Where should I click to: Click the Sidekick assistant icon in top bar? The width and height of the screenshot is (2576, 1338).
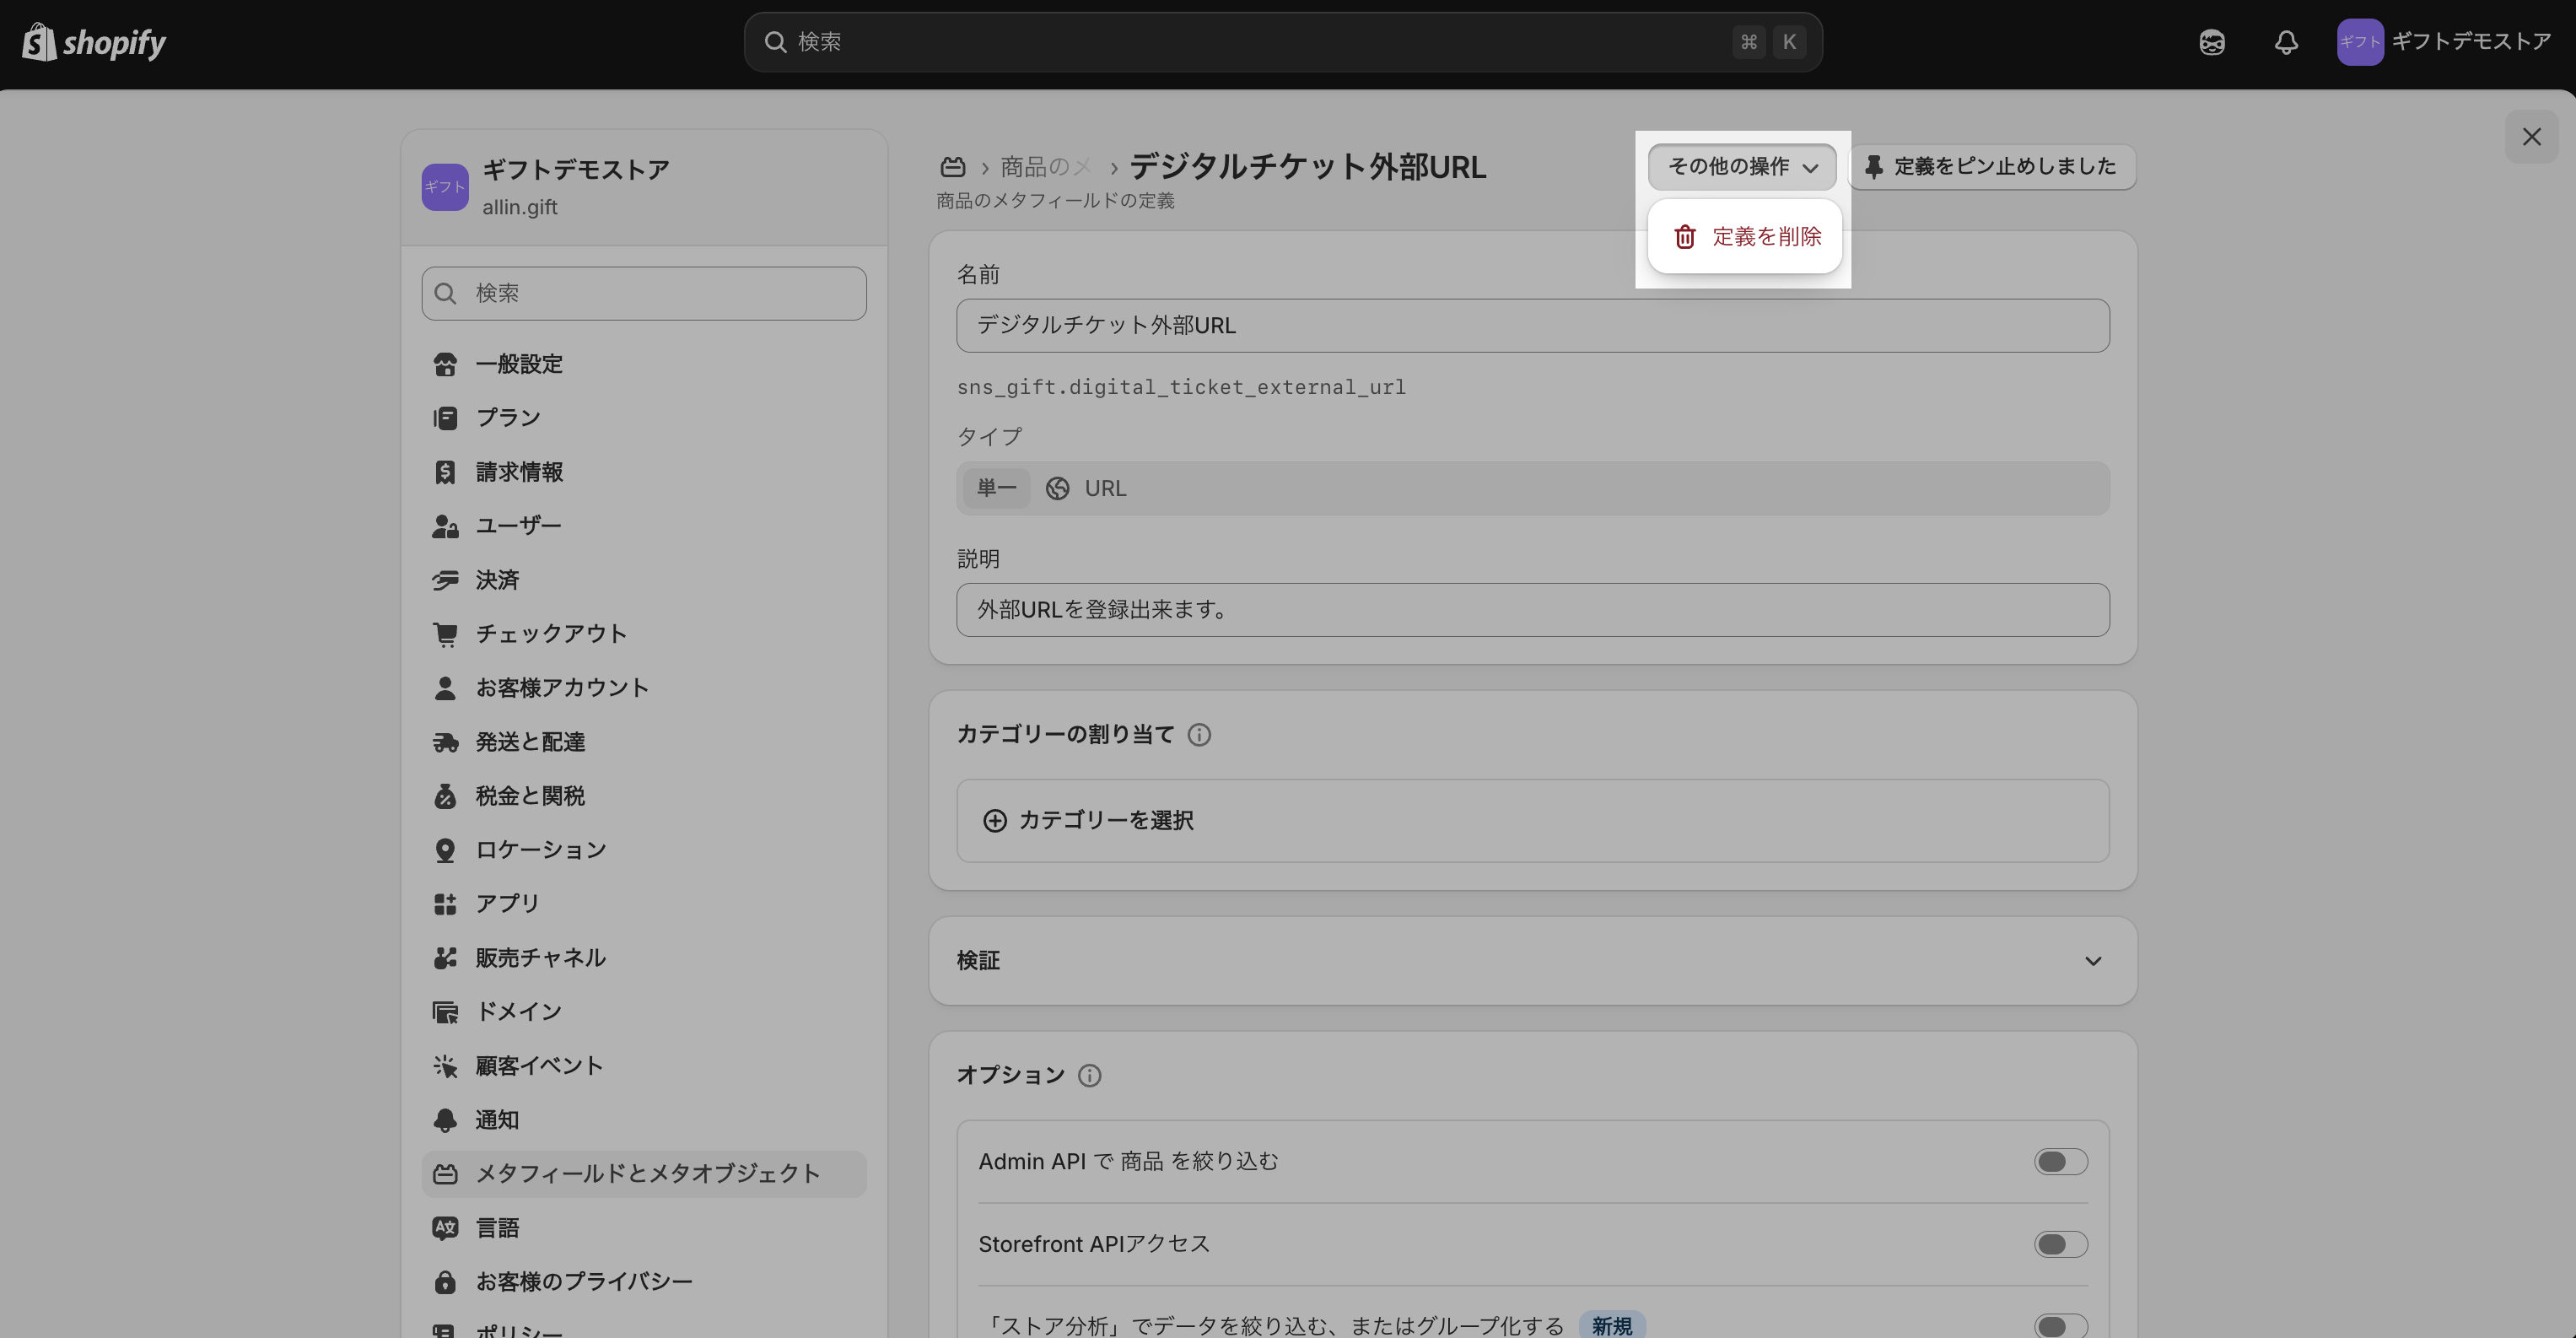[x=2212, y=42]
